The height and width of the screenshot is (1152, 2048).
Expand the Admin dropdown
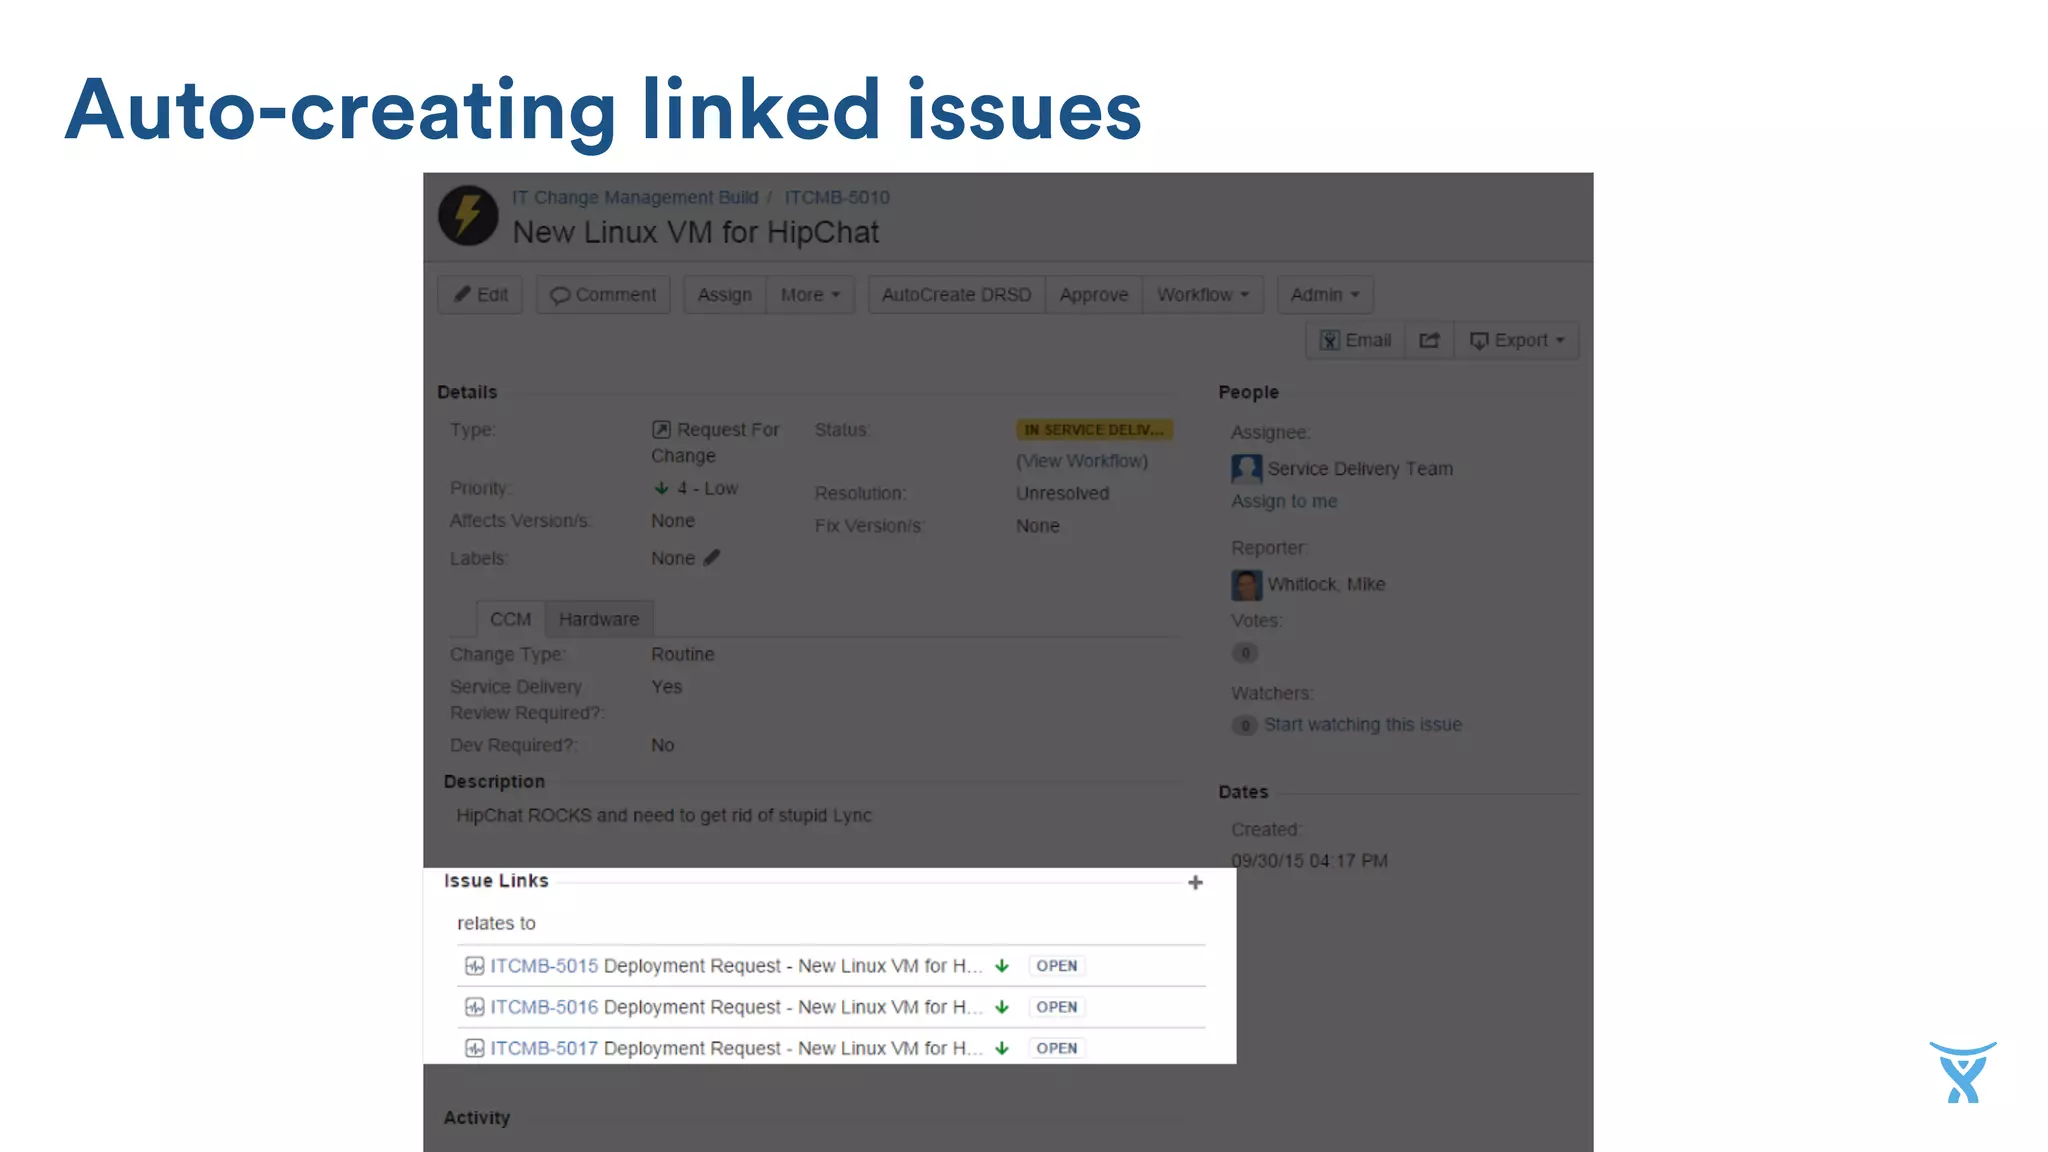pyautogui.click(x=1325, y=295)
